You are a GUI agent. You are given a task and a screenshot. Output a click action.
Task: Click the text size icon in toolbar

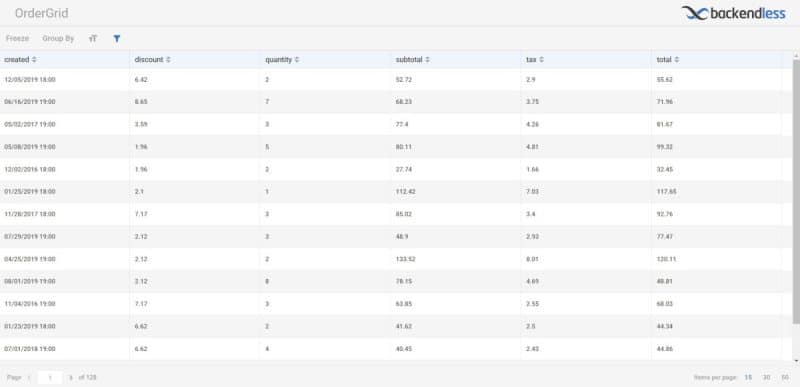tap(93, 38)
